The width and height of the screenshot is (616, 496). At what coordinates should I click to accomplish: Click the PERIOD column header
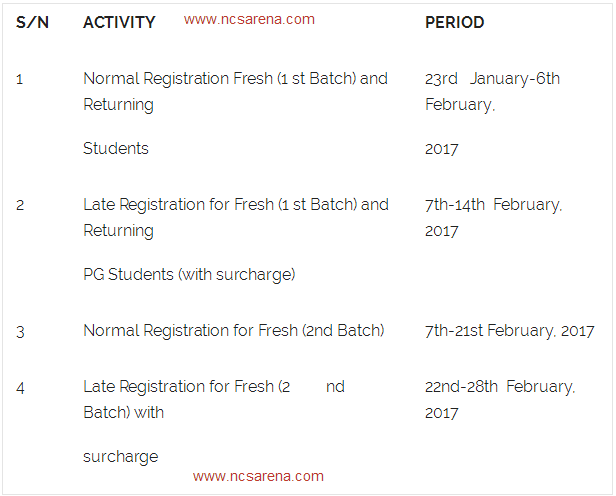point(454,22)
